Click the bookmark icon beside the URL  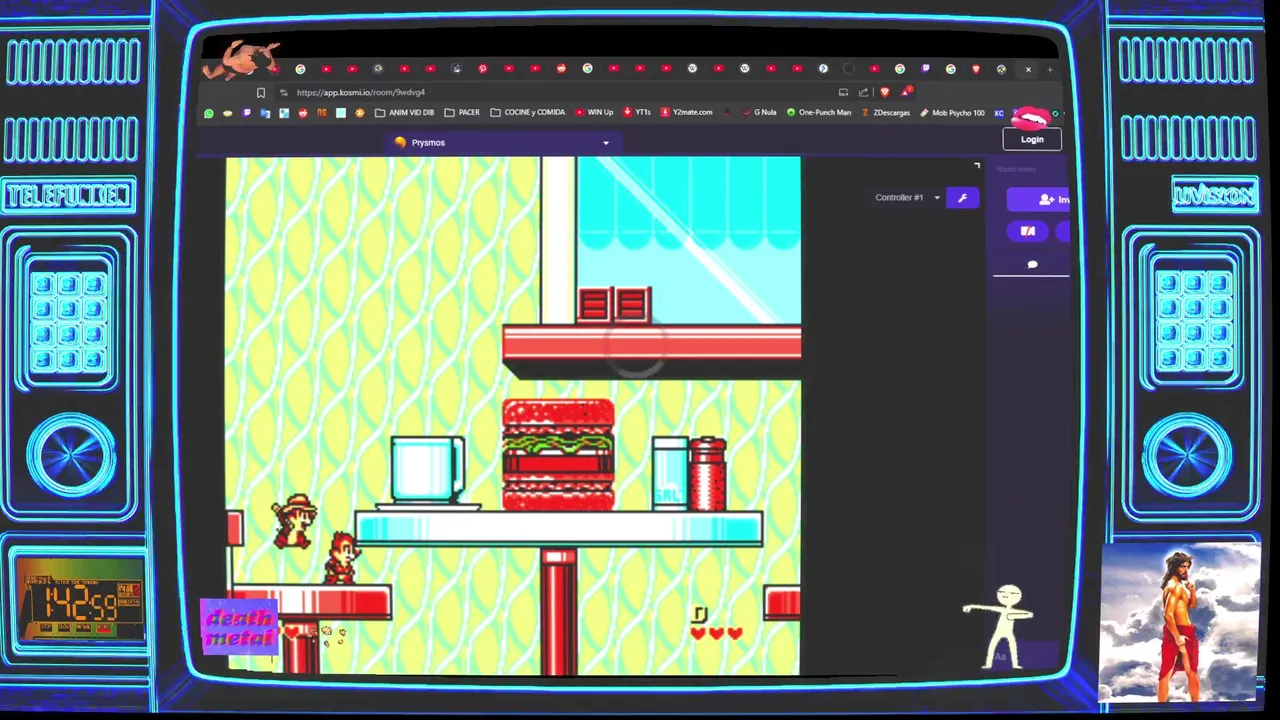261,93
